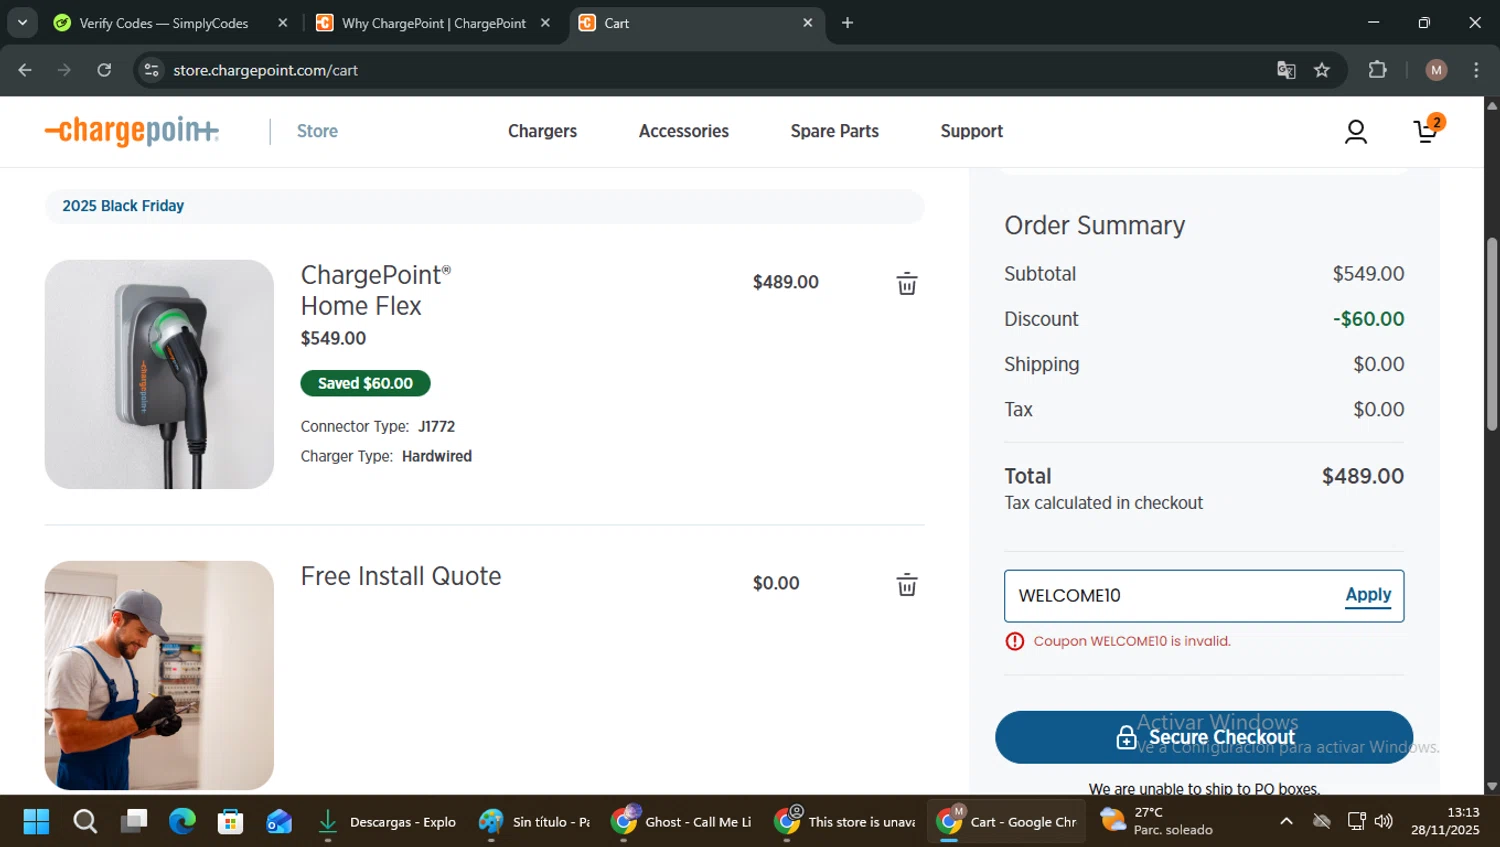Screen dimensions: 1500x847
Task: Click the Store link in header
Action: click(317, 131)
